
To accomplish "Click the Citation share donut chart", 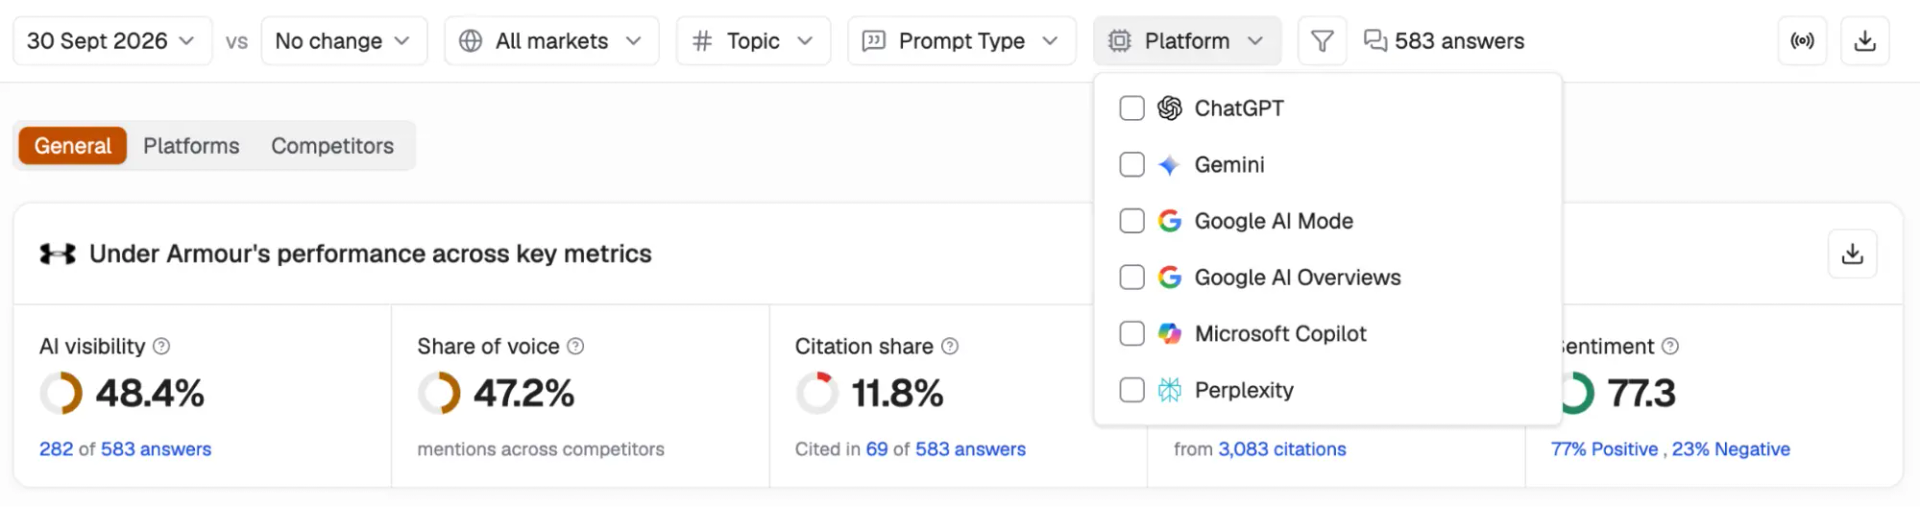I will tap(817, 393).
